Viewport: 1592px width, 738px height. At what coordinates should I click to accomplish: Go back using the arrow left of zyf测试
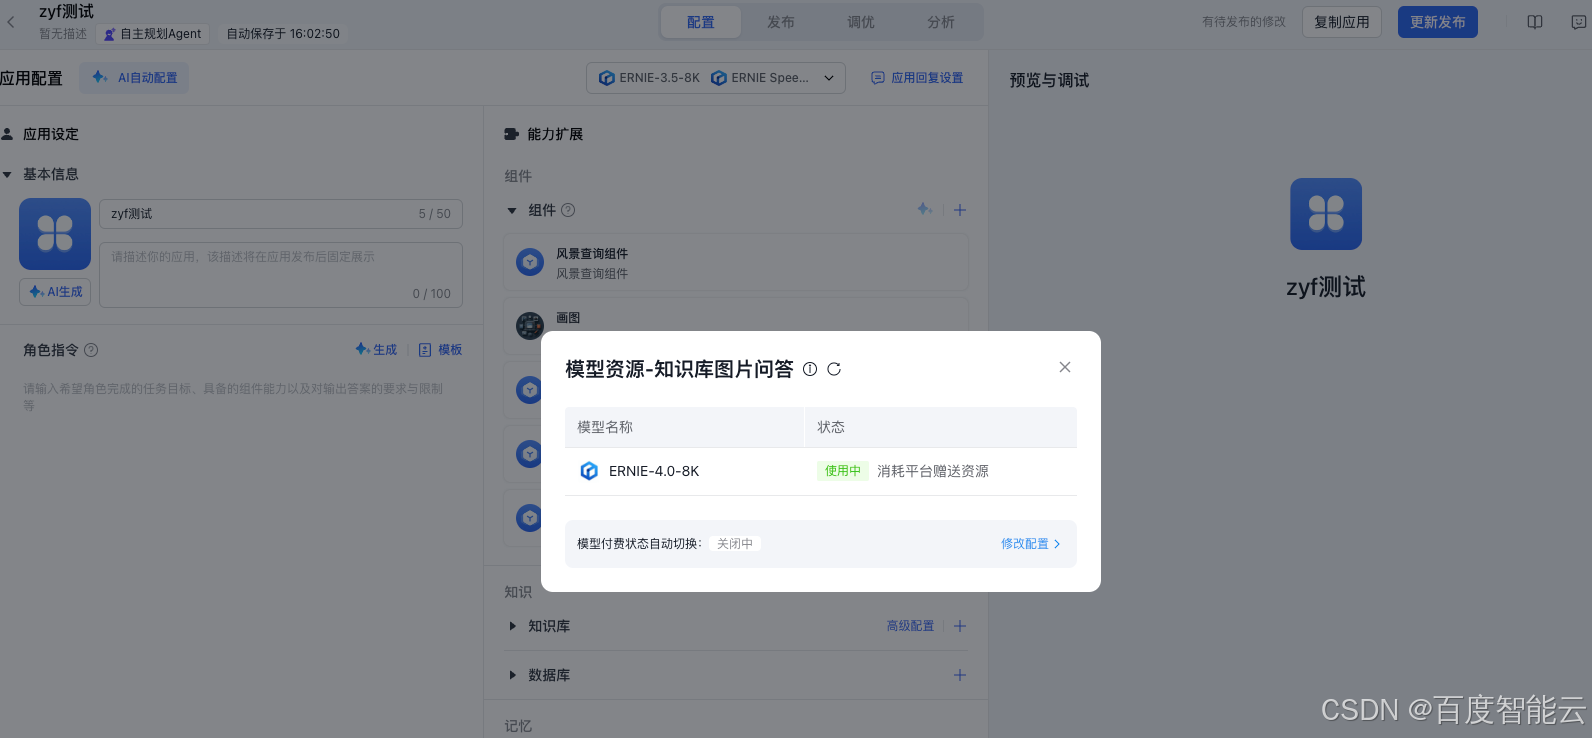[x=11, y=21]
